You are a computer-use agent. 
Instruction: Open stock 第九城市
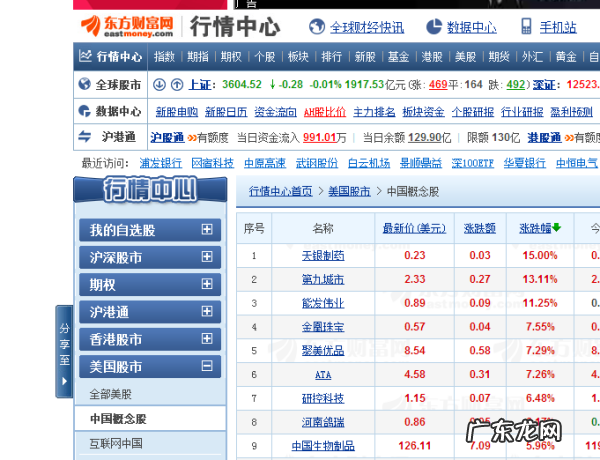(323, 279)
